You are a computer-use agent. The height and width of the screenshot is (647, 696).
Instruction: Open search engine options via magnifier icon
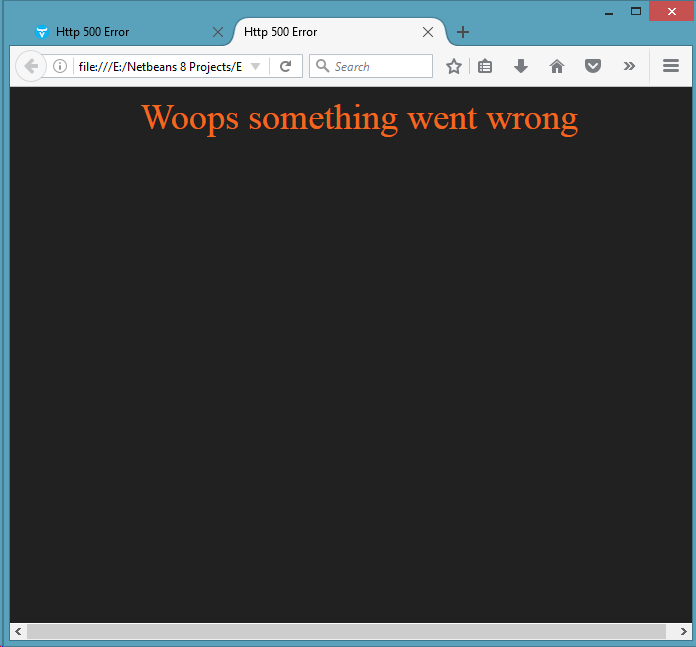pyautogui.click(x=322, y=66)
